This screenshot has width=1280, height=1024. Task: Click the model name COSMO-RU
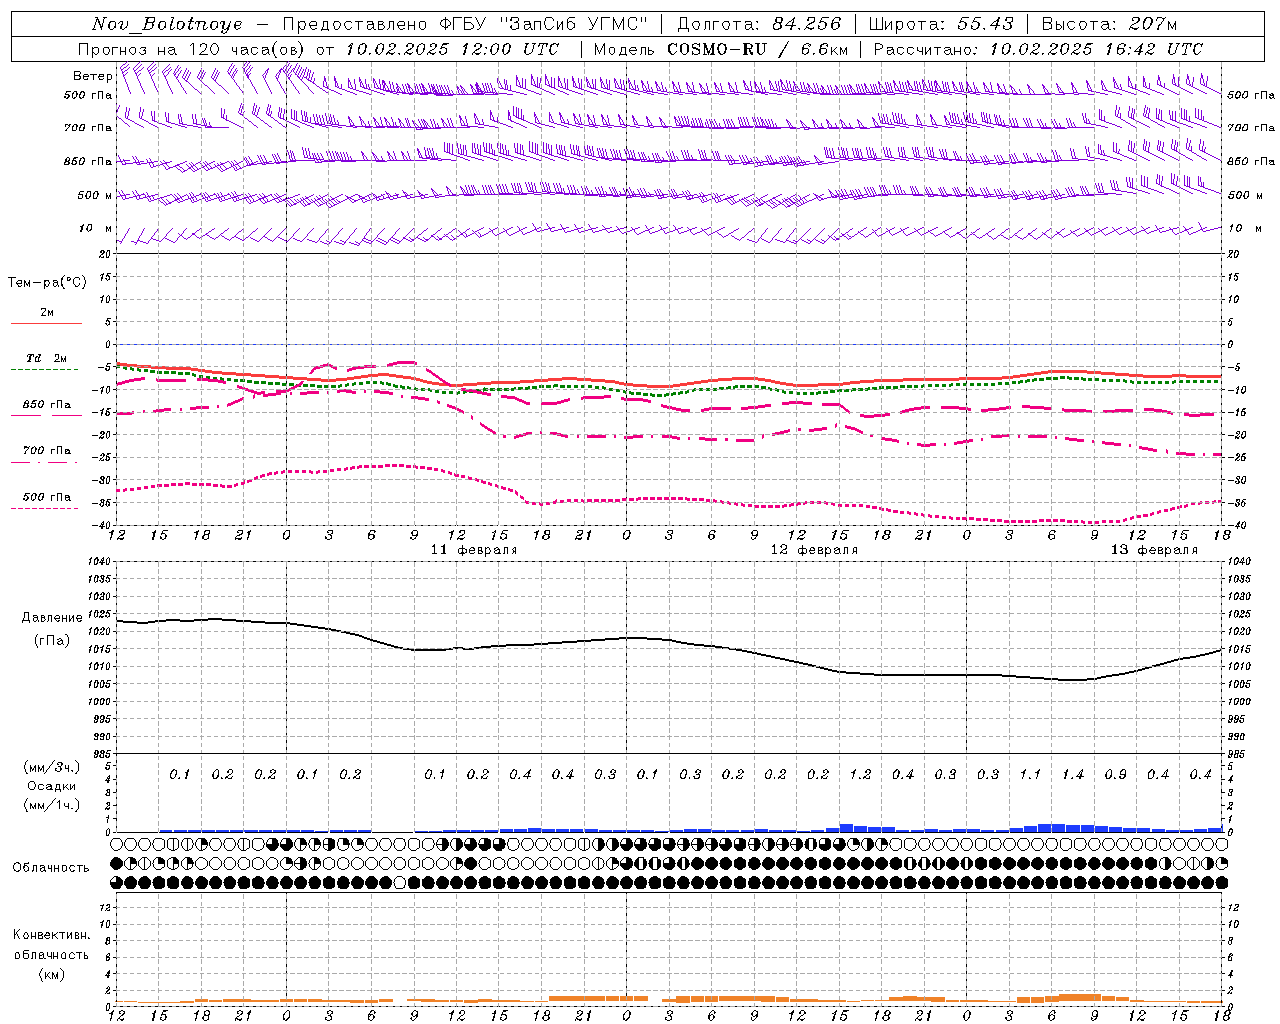click(717, 48)
